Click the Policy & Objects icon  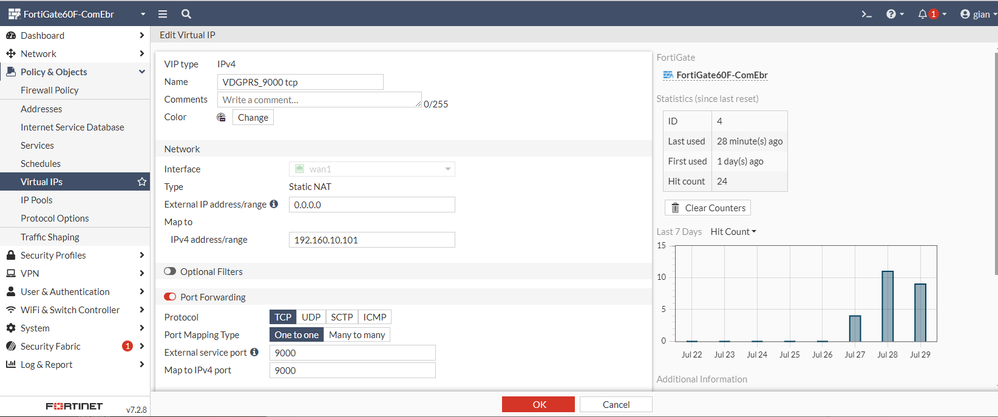(10, 72)
